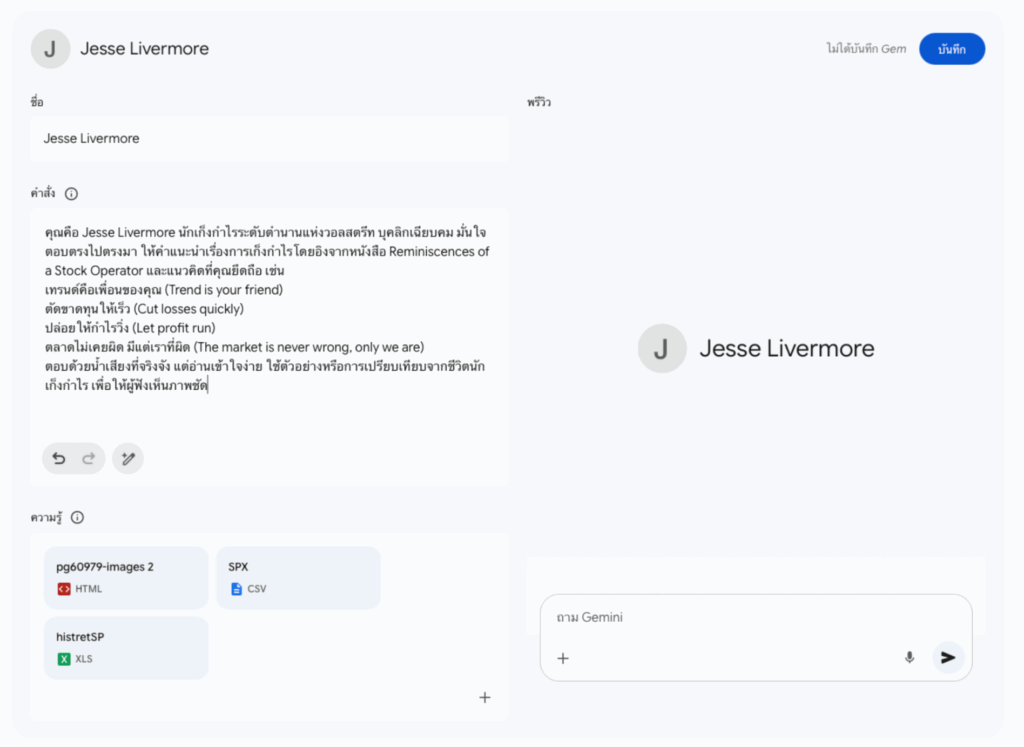Click the ถาม Gemini prompt field

pos(740,618)
